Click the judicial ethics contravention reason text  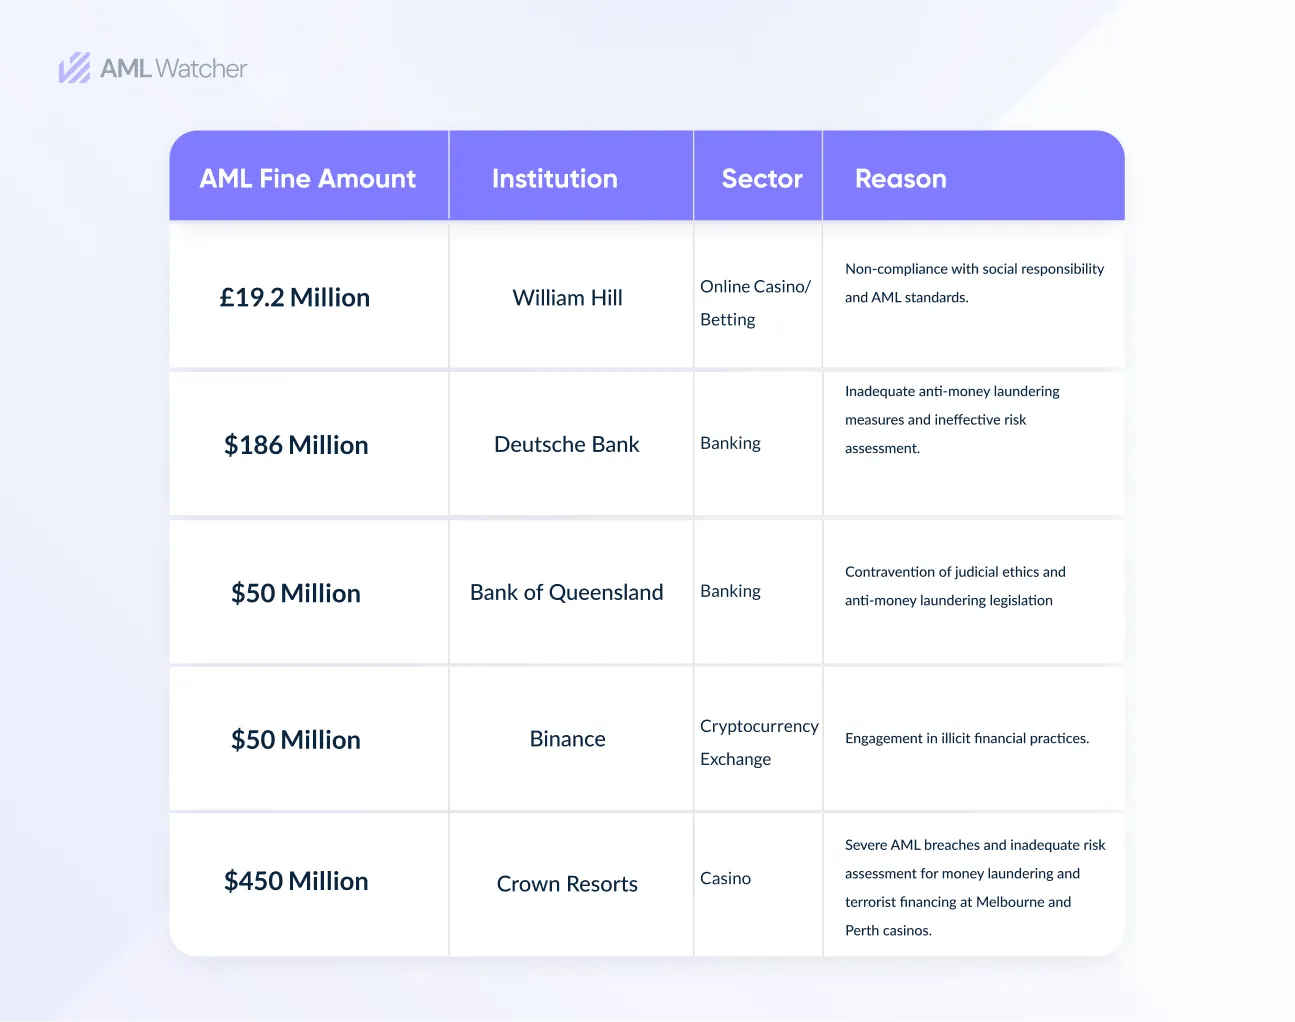(954, 586)
